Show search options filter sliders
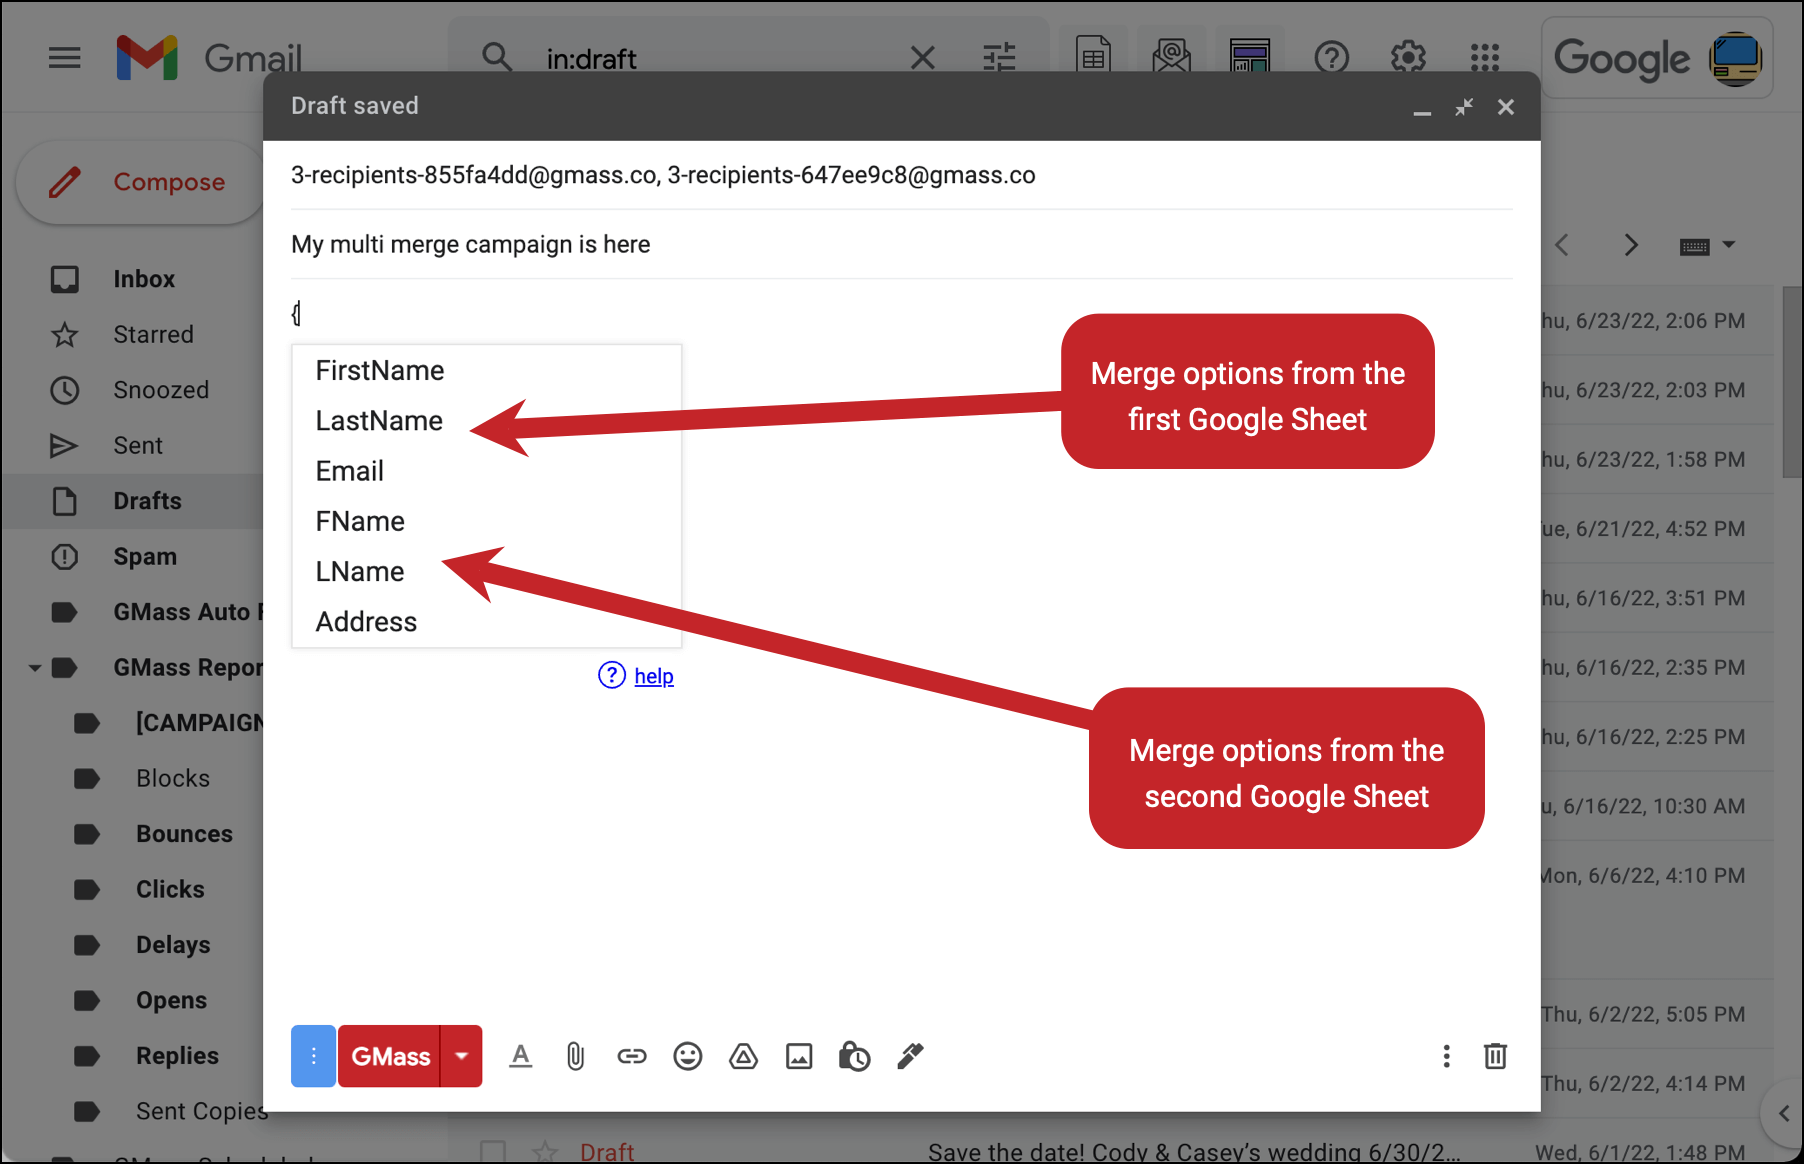 pyautogui.click(x=999, y=58)
